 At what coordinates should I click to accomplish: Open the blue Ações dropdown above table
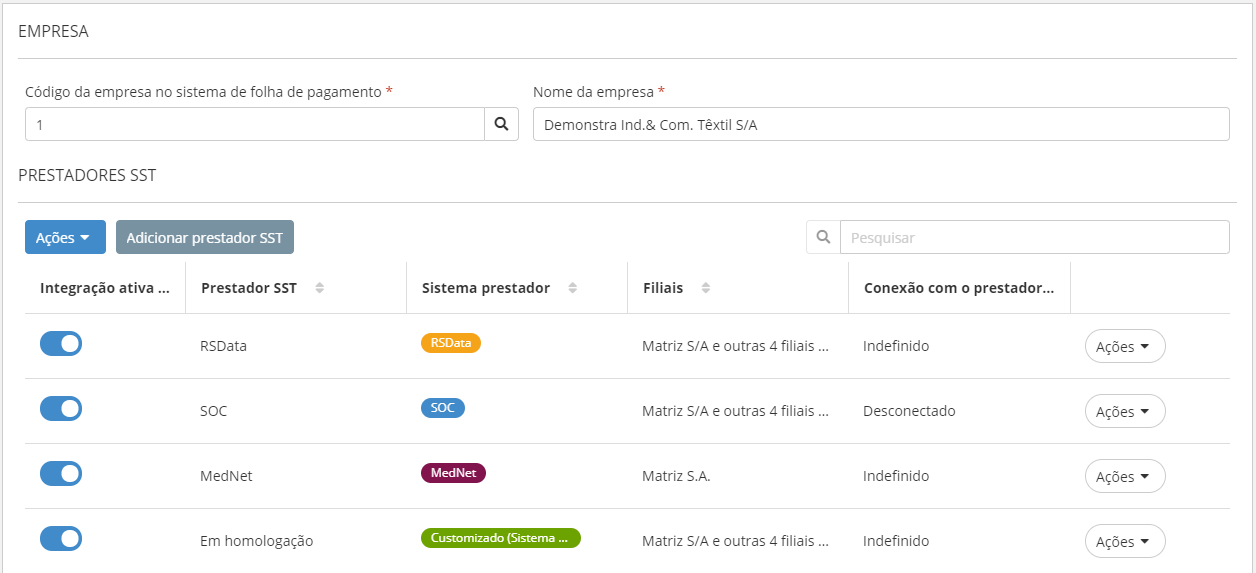pyautogui.click(x=65, y=237)
